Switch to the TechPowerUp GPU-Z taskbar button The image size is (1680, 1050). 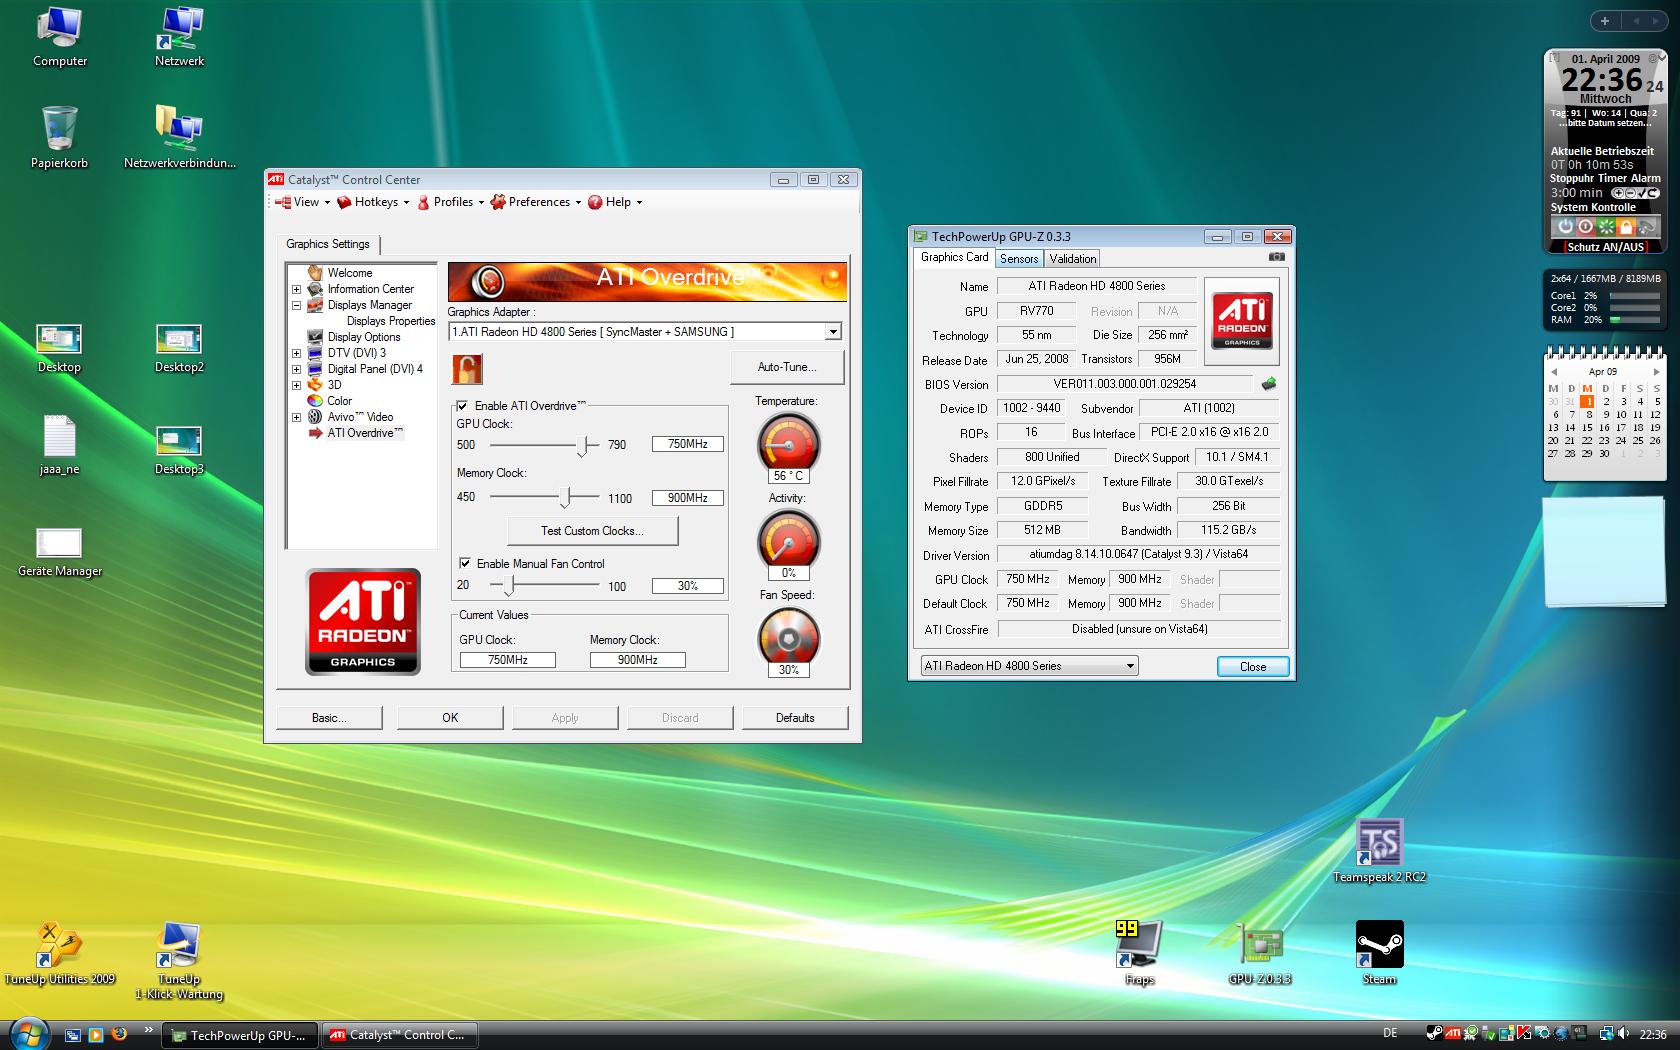pos(241,1035)
